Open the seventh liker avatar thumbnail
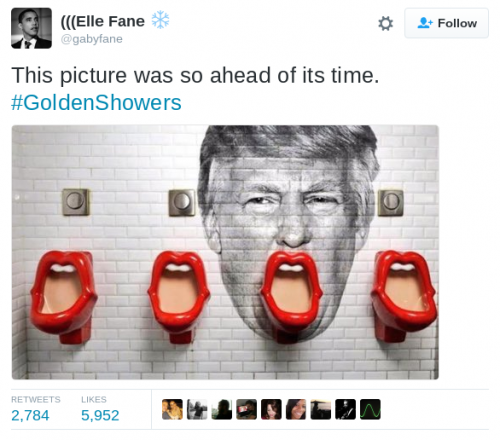Screen dimensions: 500x440 [x=321, y=409]
